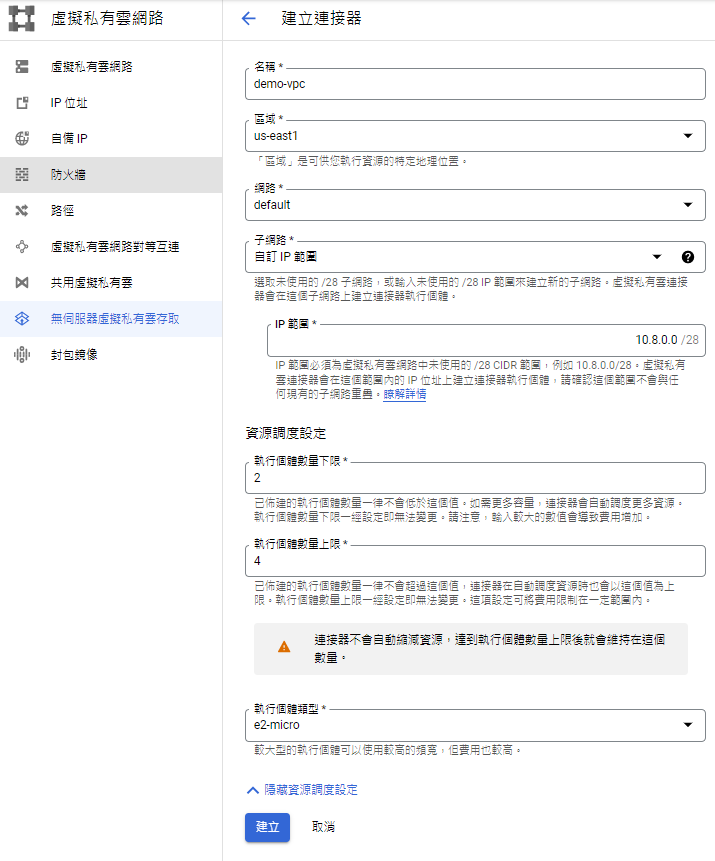Screen dimensions: 715x861
Task: Click the 自備 IP globe icon
Action: [22, 139]
